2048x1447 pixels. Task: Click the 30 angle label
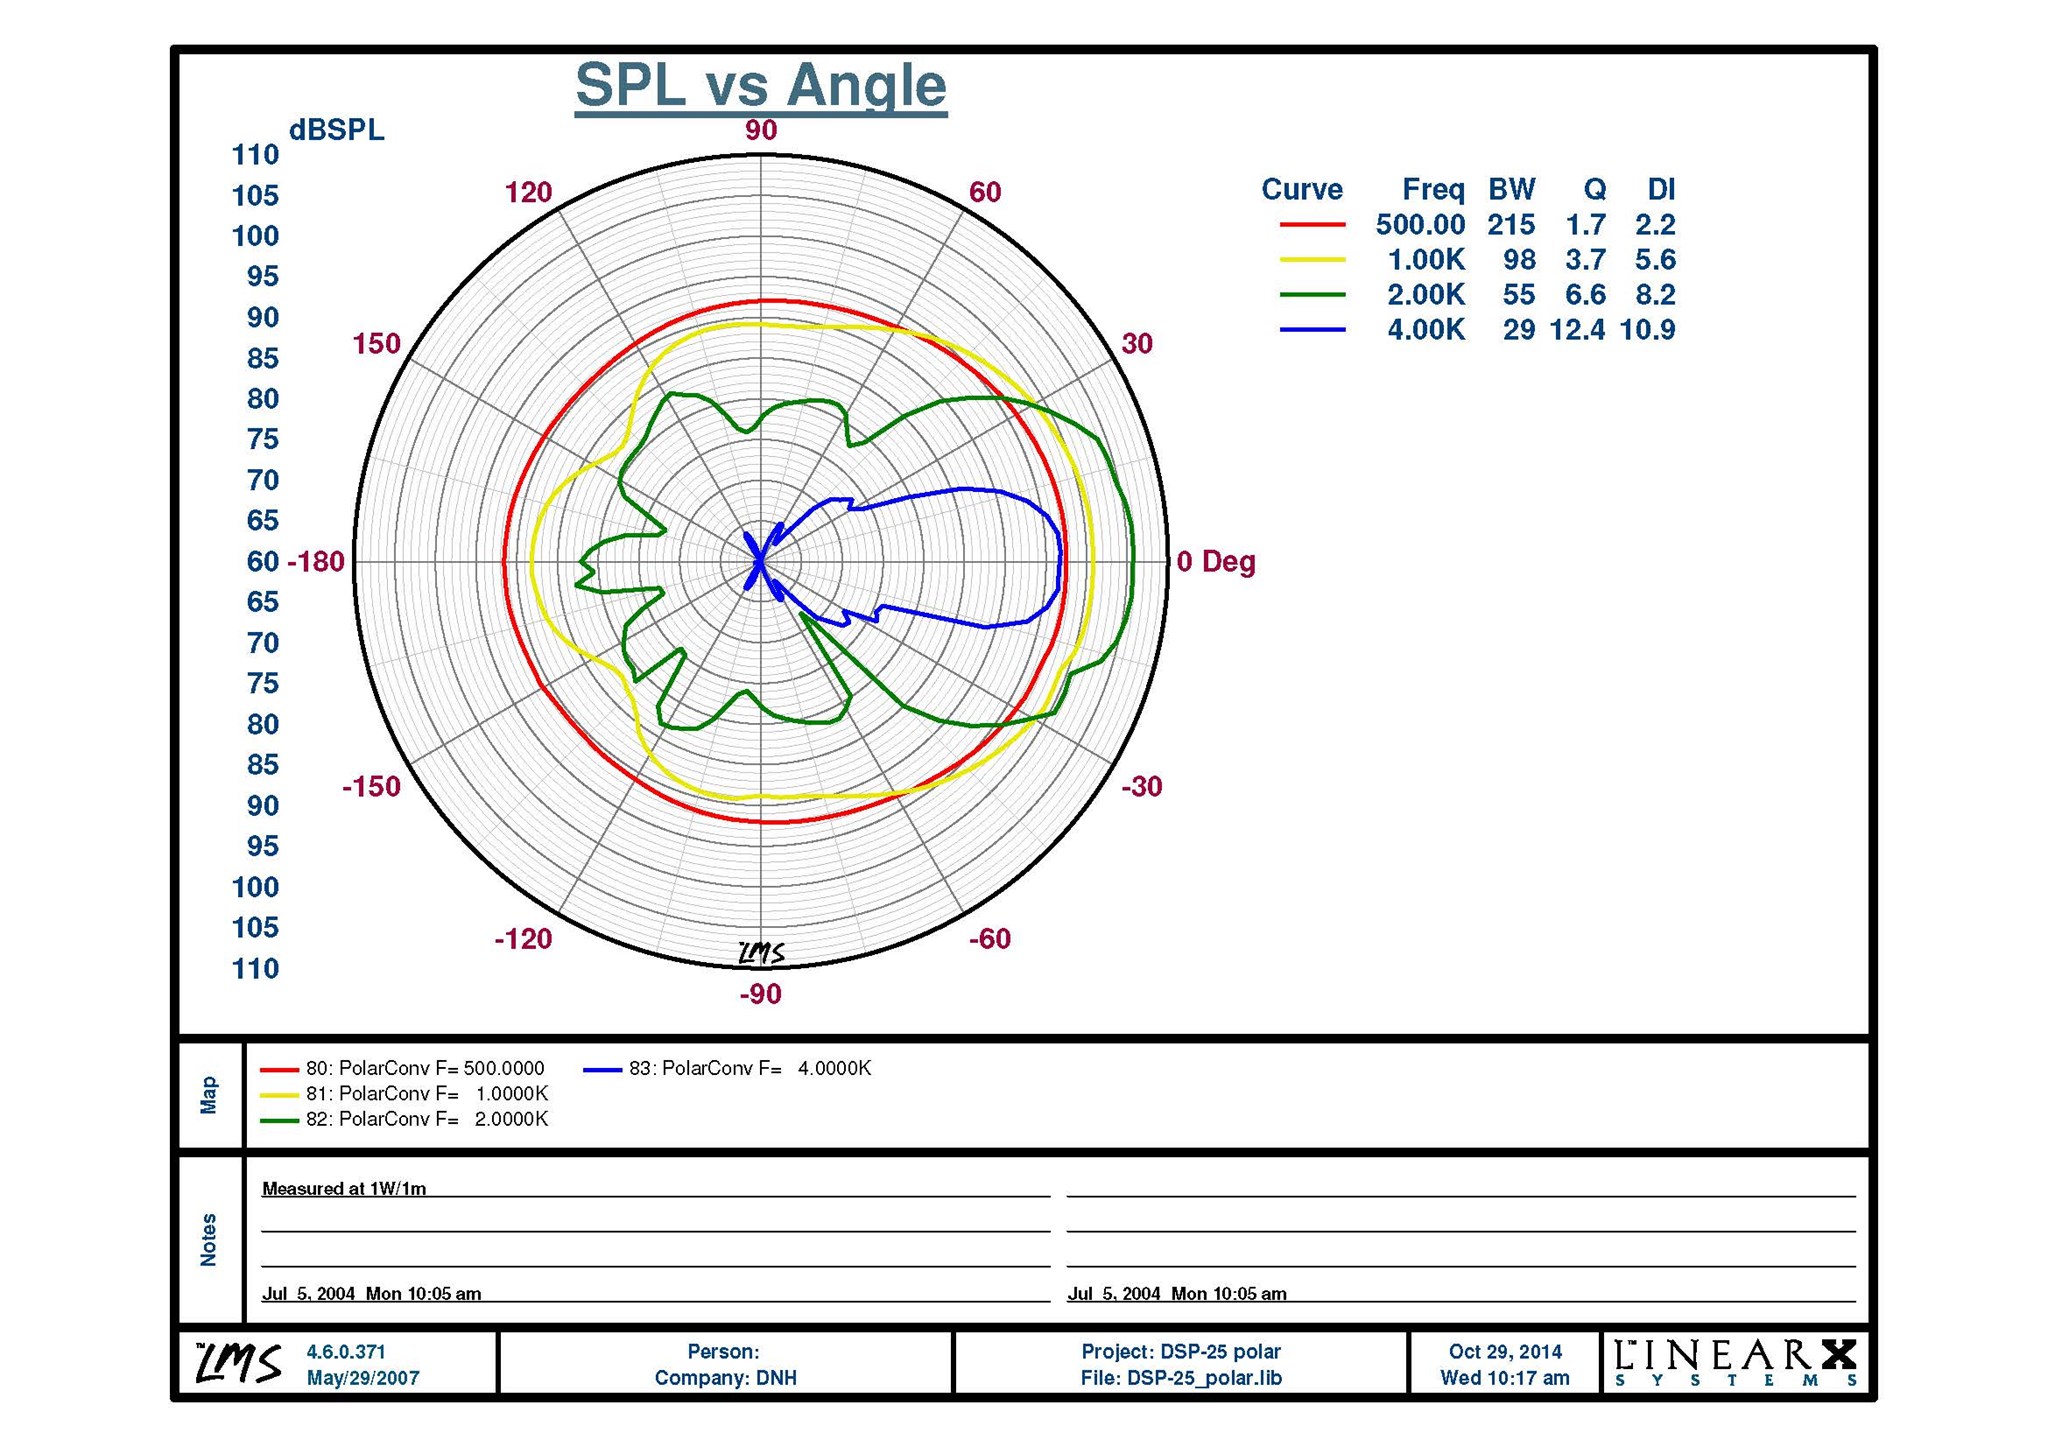point(1137,344)
